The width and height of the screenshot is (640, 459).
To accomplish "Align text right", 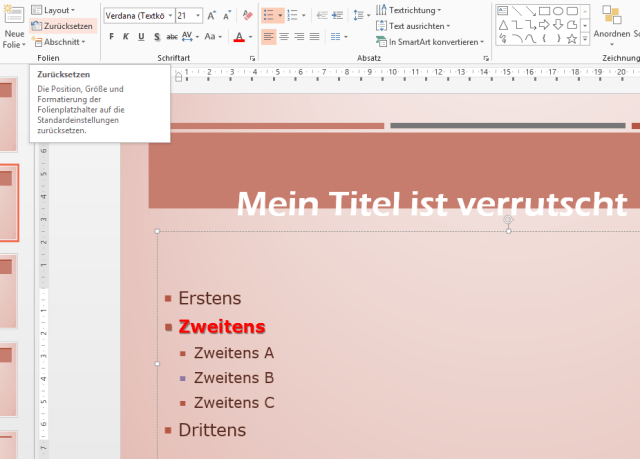I will pyautogui.click(x=299, y=37).
